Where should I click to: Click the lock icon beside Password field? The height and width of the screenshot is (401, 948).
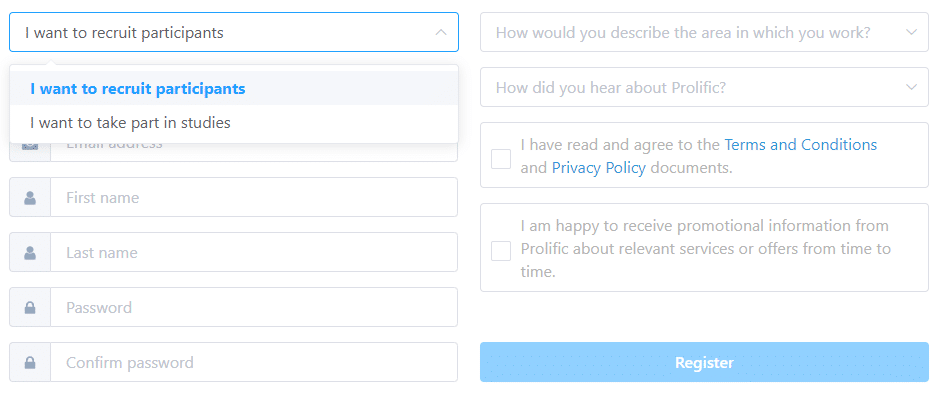pyautogui.click(x=30, y=308)
